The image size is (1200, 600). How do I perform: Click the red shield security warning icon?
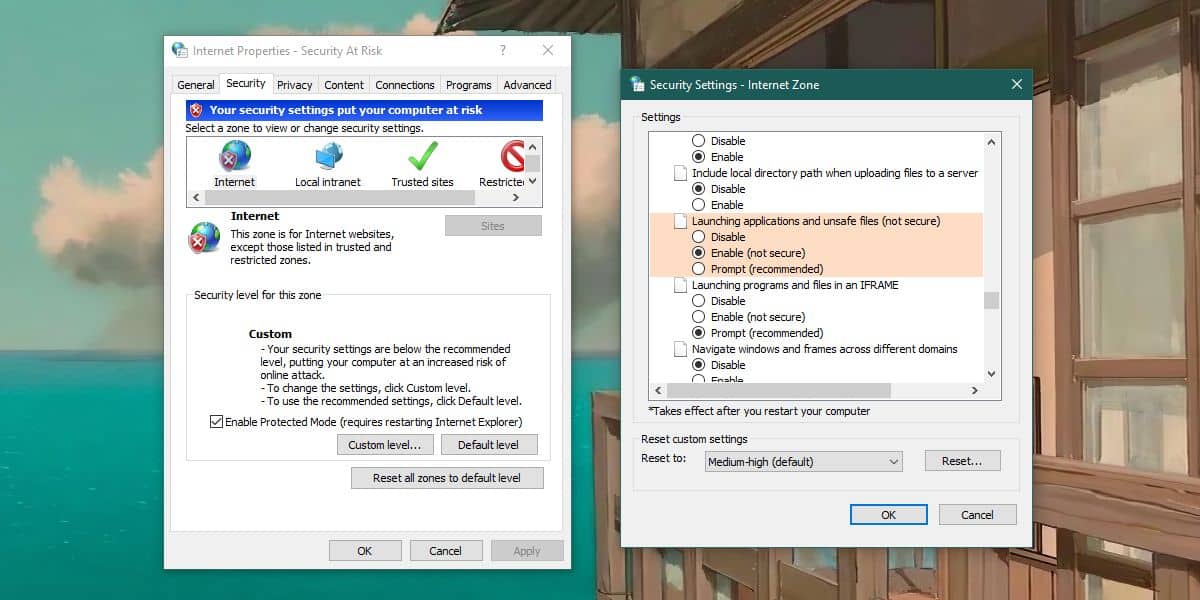pyautogui.click(x=196, y=110)
